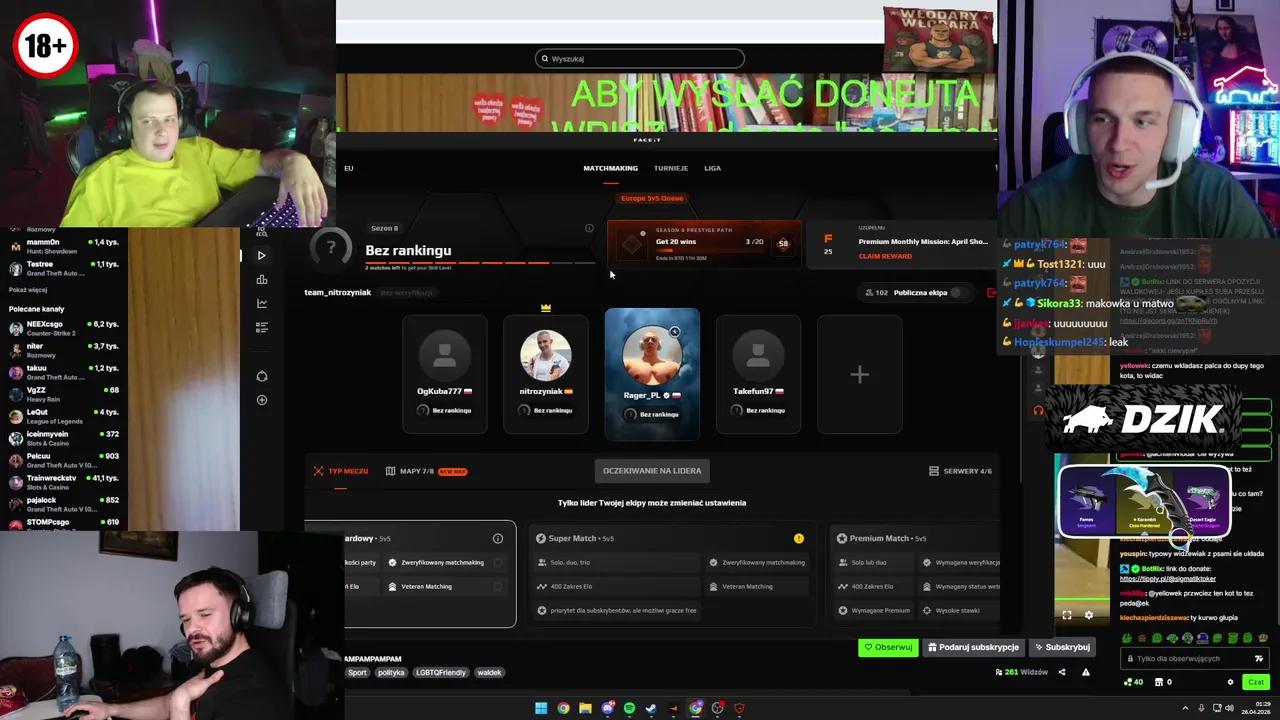Click the video player fullscreen icon
Screen dimensions: 1280x720
[x=1066, y=615]
